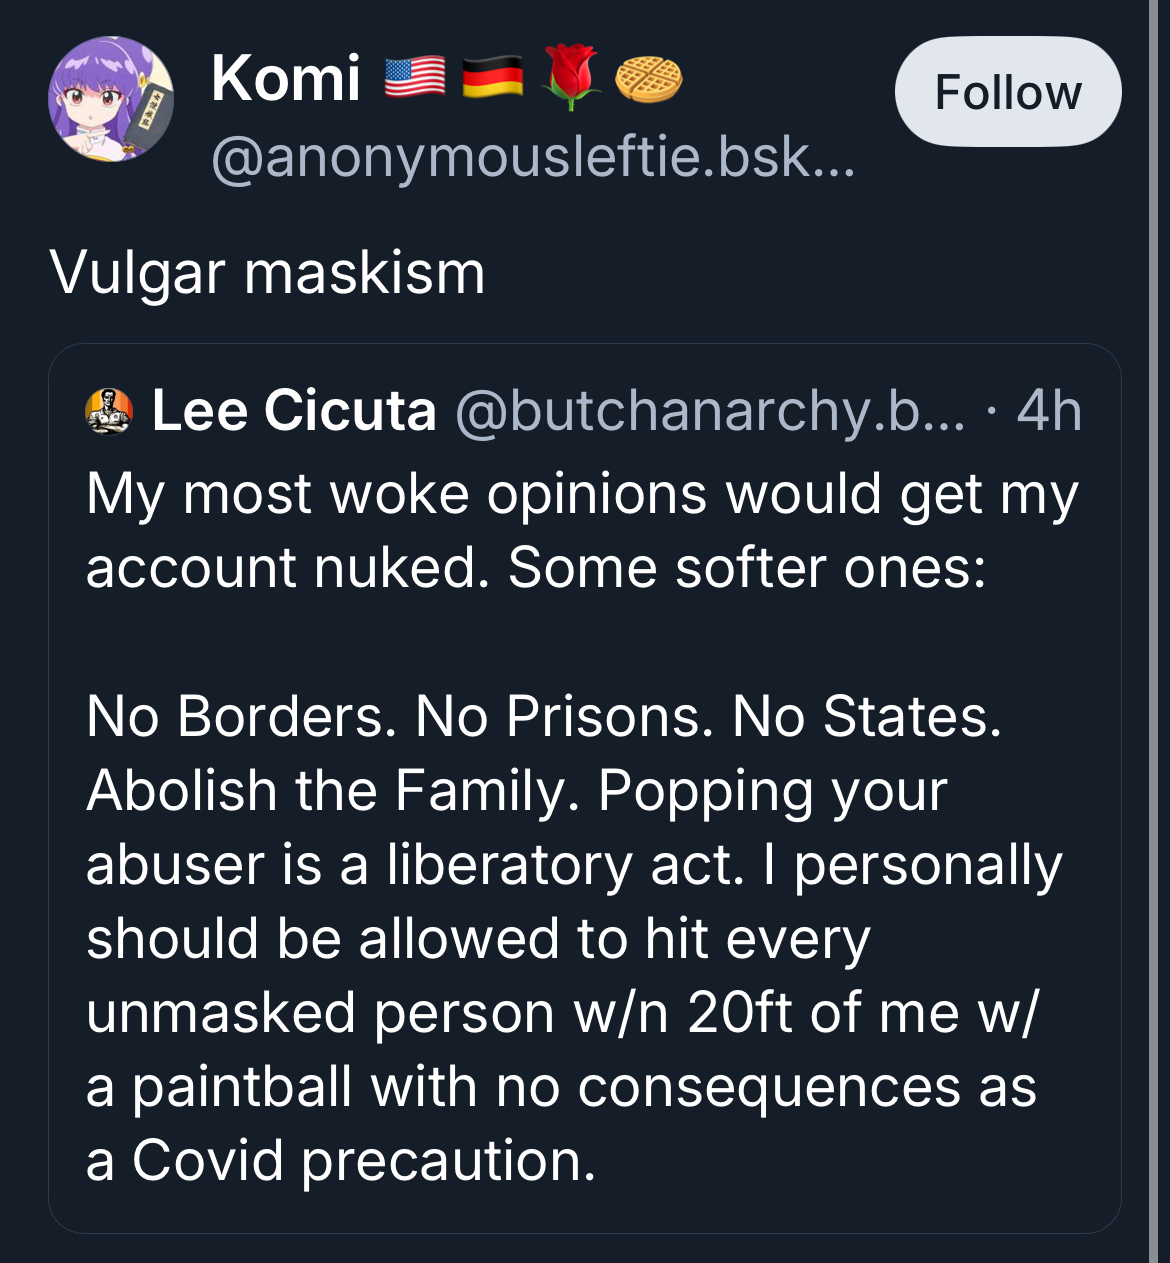Click the "should be allowed to hit every" line

click(478, 938)
